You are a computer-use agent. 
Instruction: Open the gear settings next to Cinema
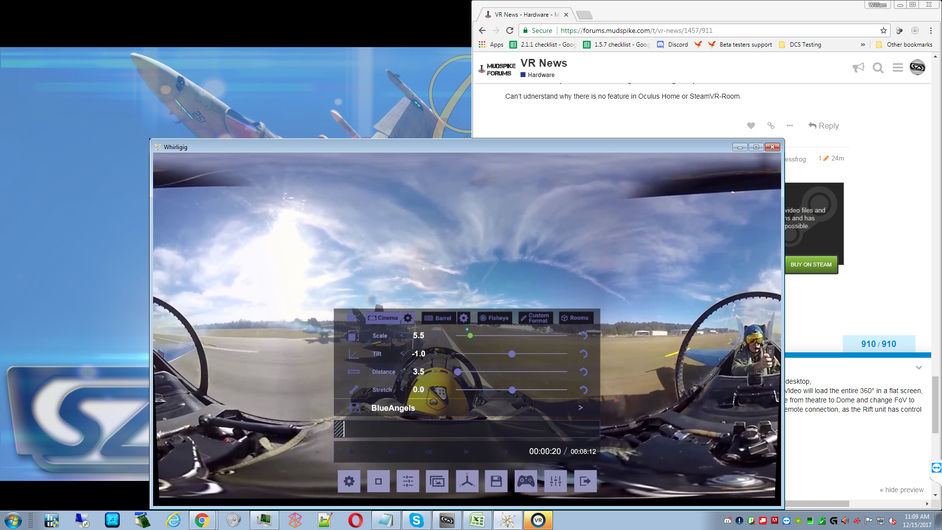pos(408,318)
